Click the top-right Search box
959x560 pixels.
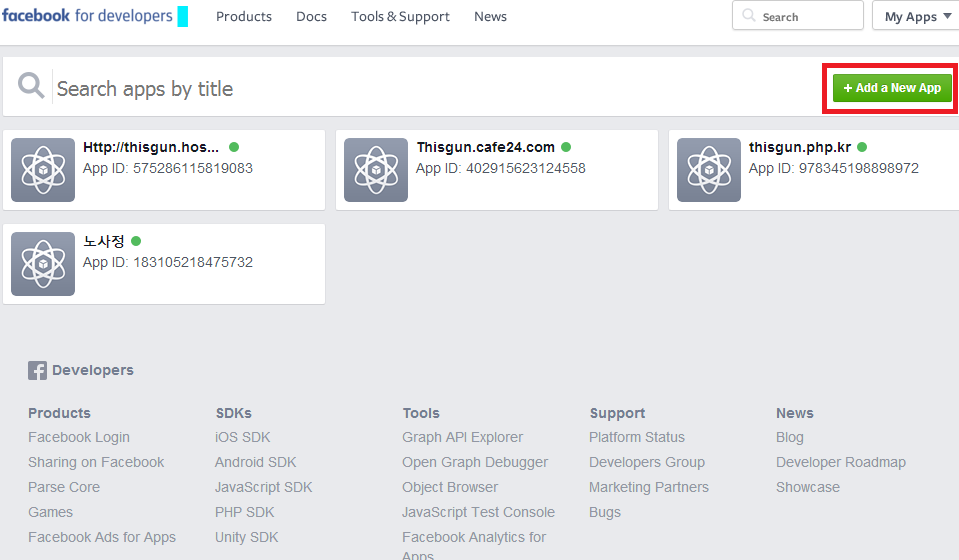point(797,16)
